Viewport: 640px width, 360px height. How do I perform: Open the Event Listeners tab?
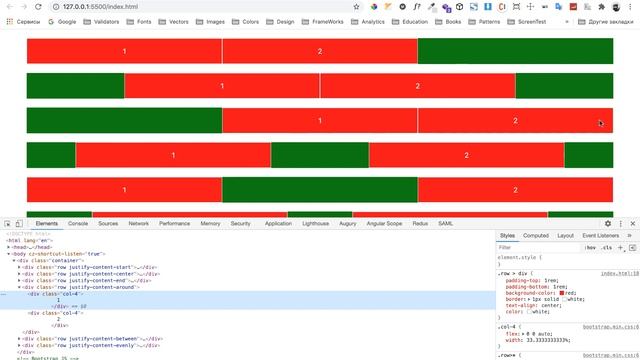601,236
